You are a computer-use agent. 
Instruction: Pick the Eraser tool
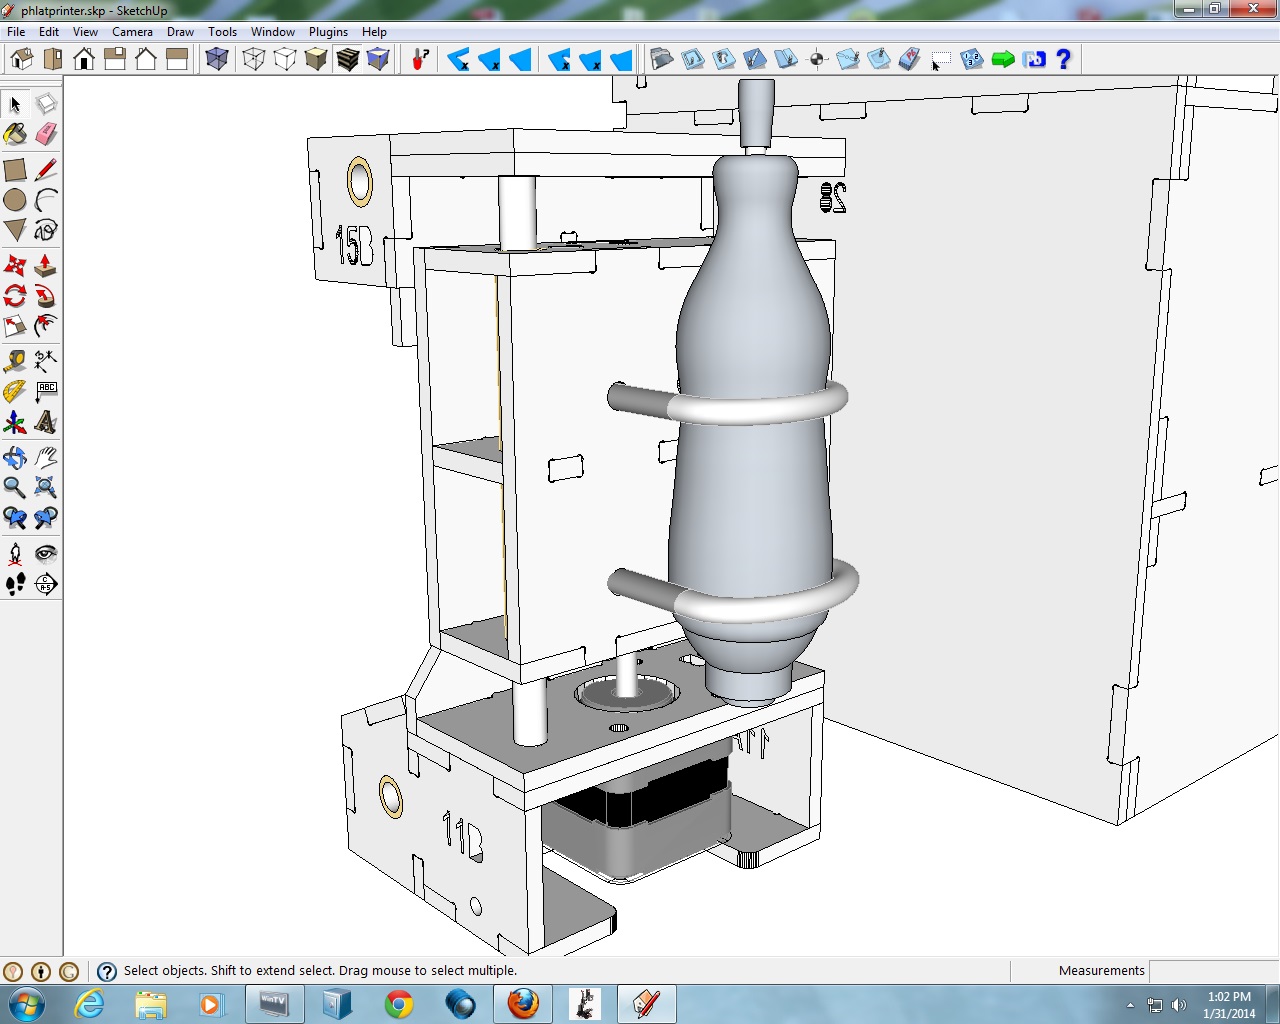coord(46,134)
